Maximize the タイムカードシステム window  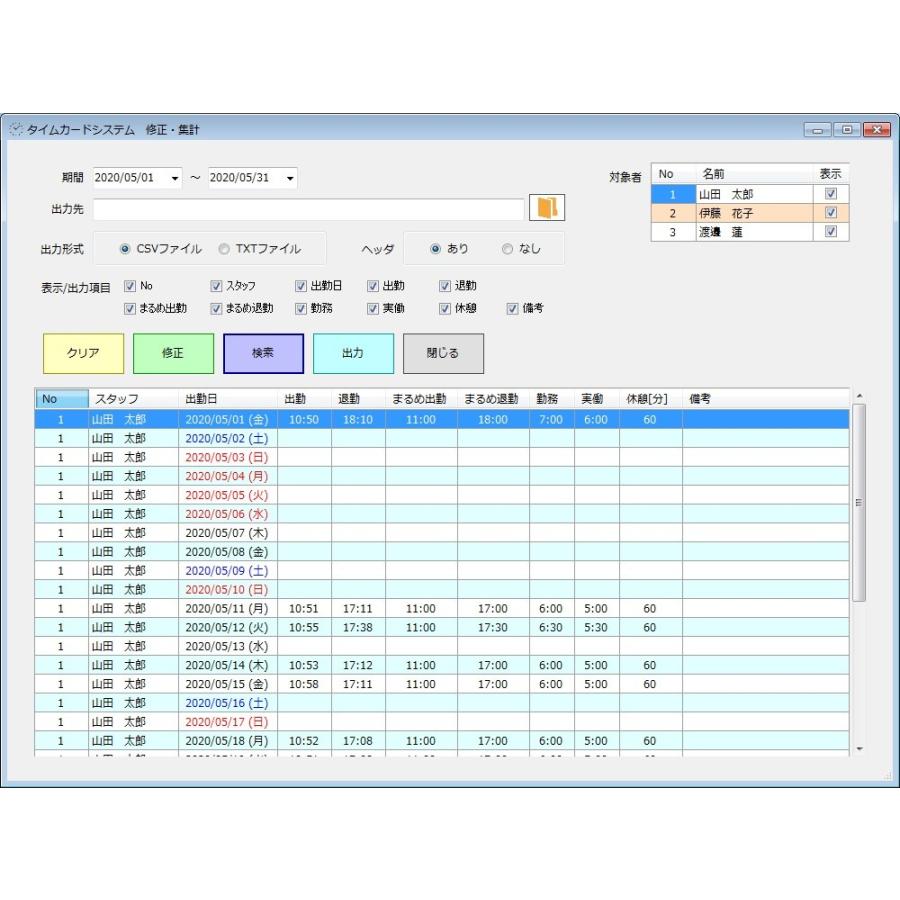(847, 130)
